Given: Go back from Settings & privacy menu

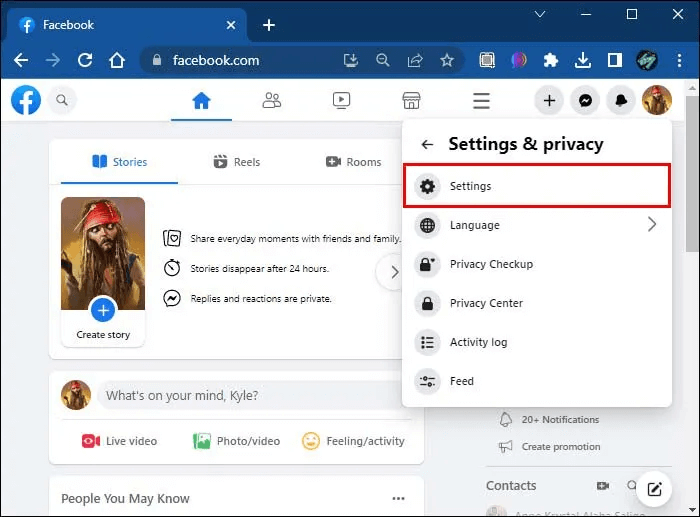Looking at the screenshot, I should pos(427,144).
